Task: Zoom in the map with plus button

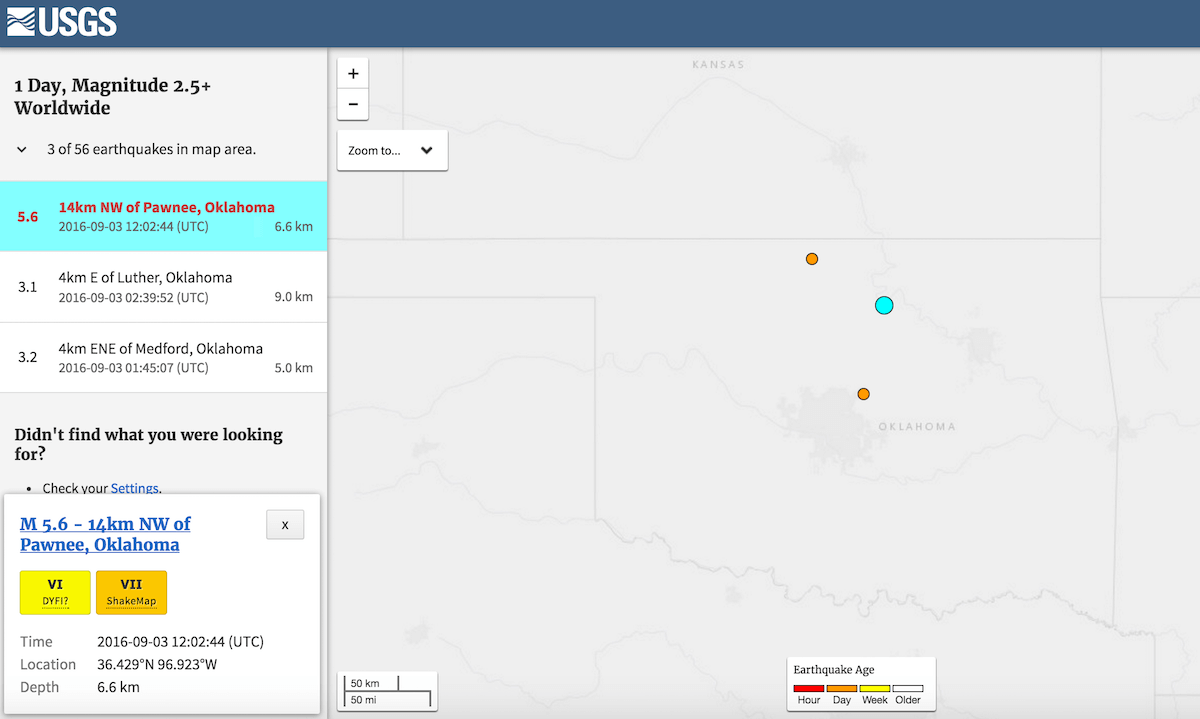Action: tap(353, 73)
